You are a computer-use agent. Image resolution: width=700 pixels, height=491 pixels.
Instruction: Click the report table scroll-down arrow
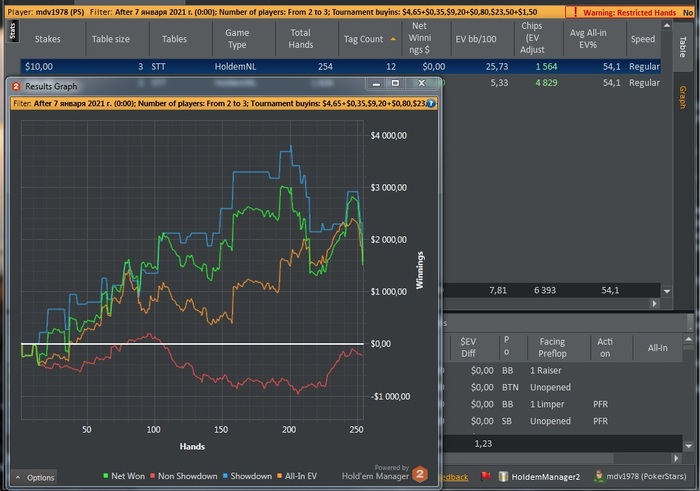click(x=667, y=291)
